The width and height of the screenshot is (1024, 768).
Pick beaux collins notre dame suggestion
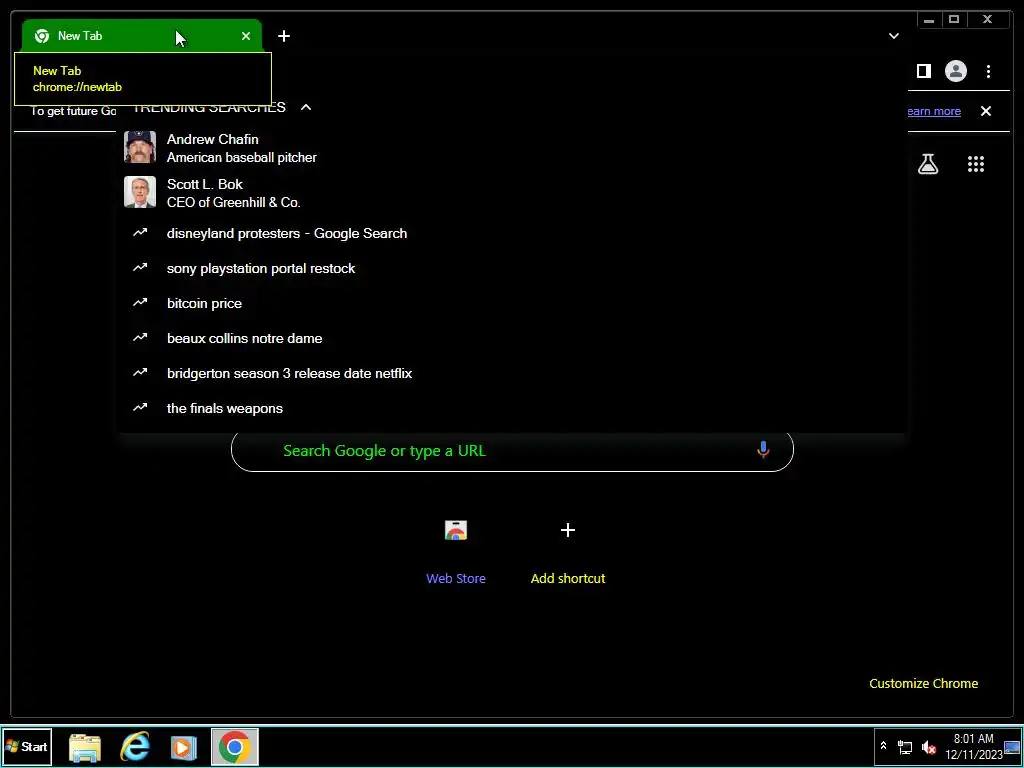[512, 338]
